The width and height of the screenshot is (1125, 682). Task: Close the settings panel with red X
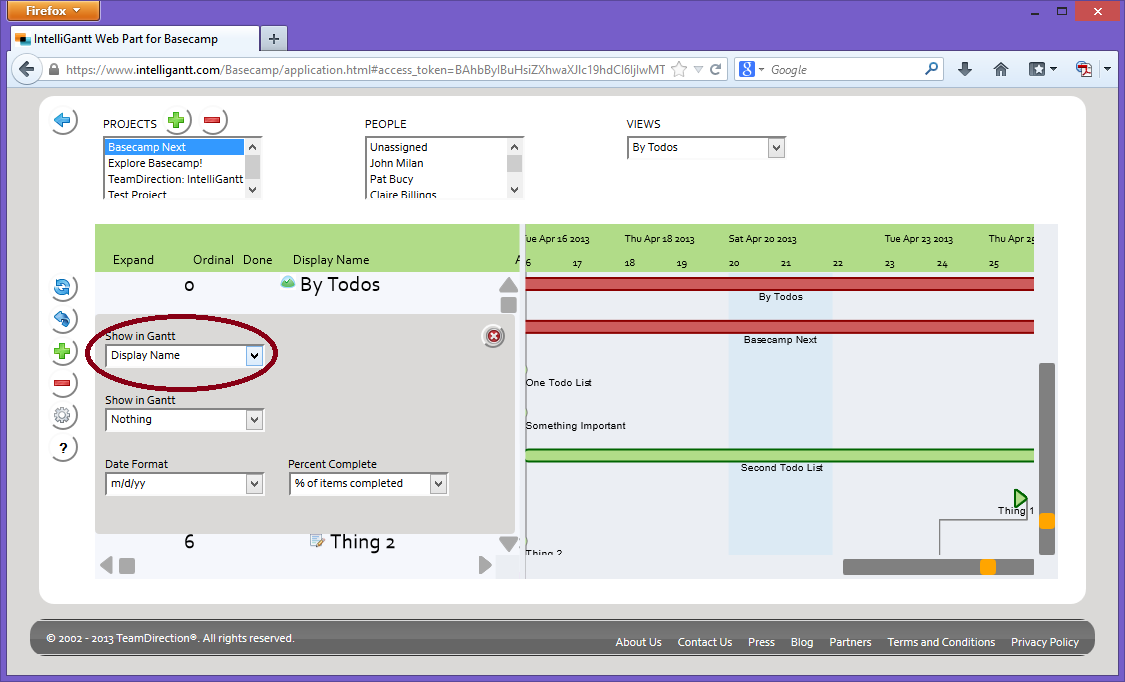coord(494,336)
